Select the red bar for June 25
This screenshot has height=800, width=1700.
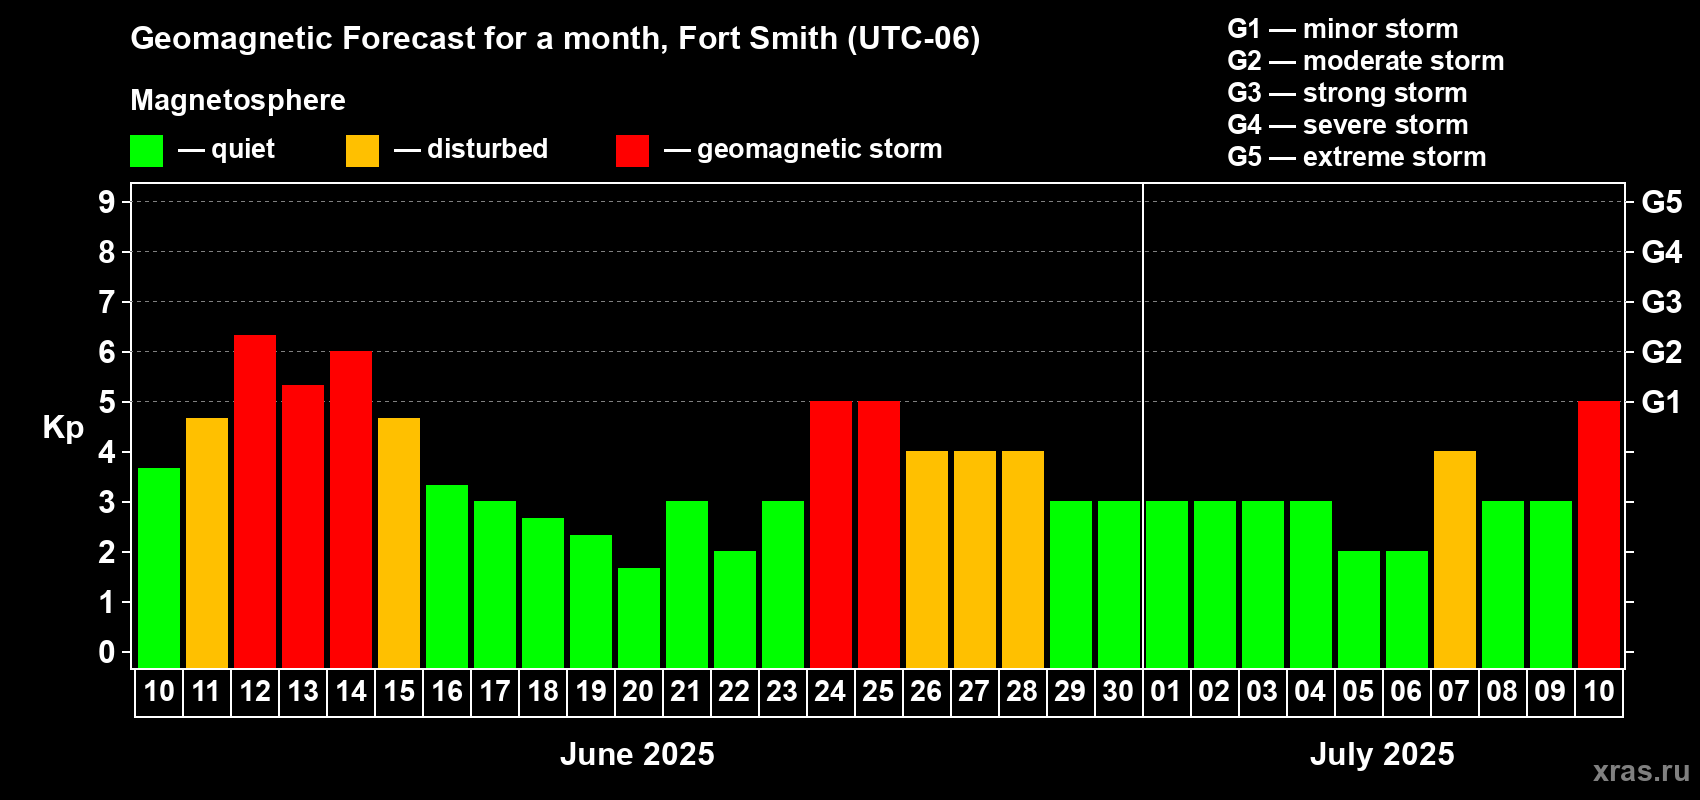pos(879,534)
